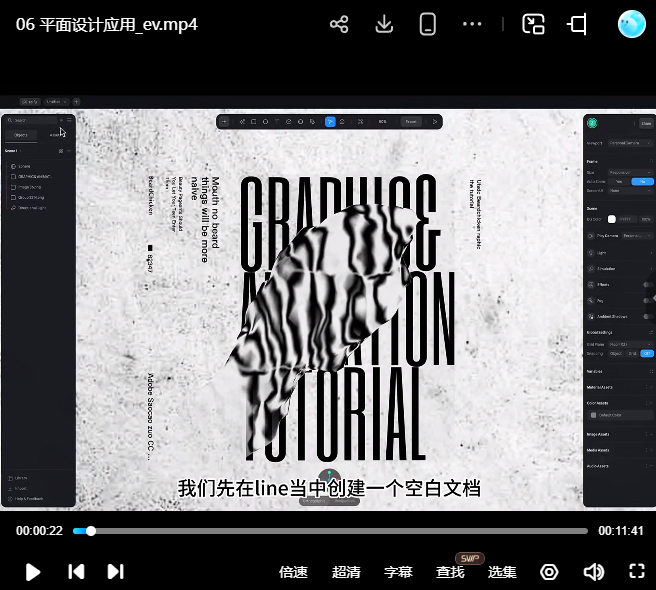Open the 倍速 playback speed menu
656x590 pixels.
pos(293,572)
